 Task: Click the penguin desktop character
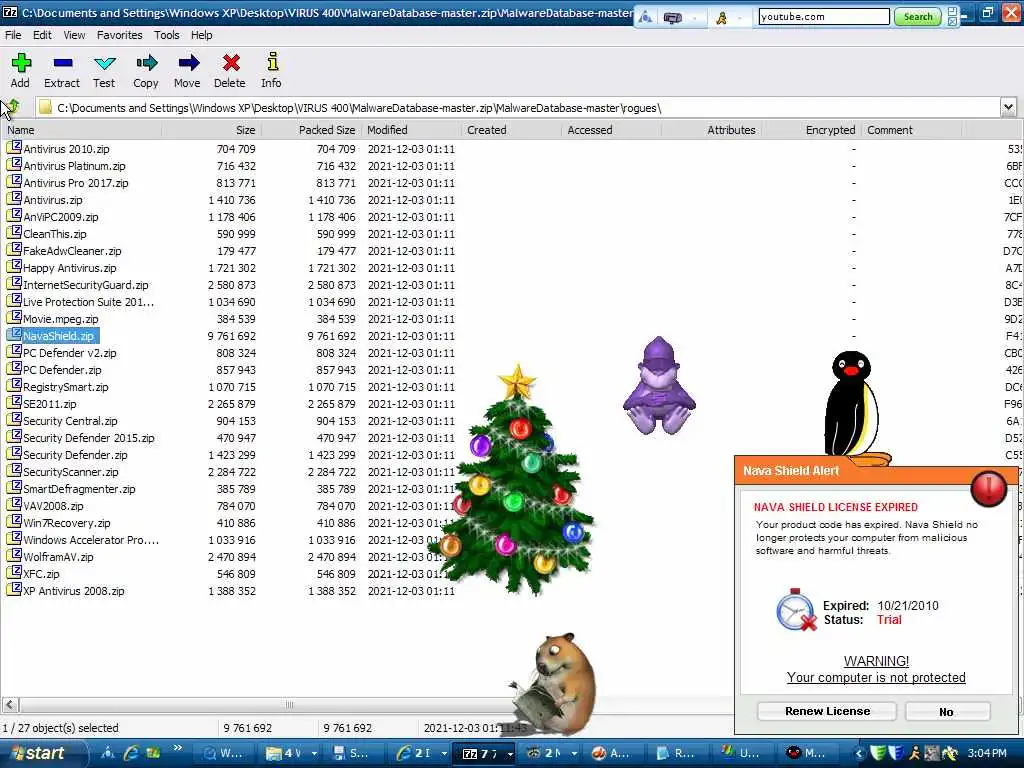coord(856,408)
